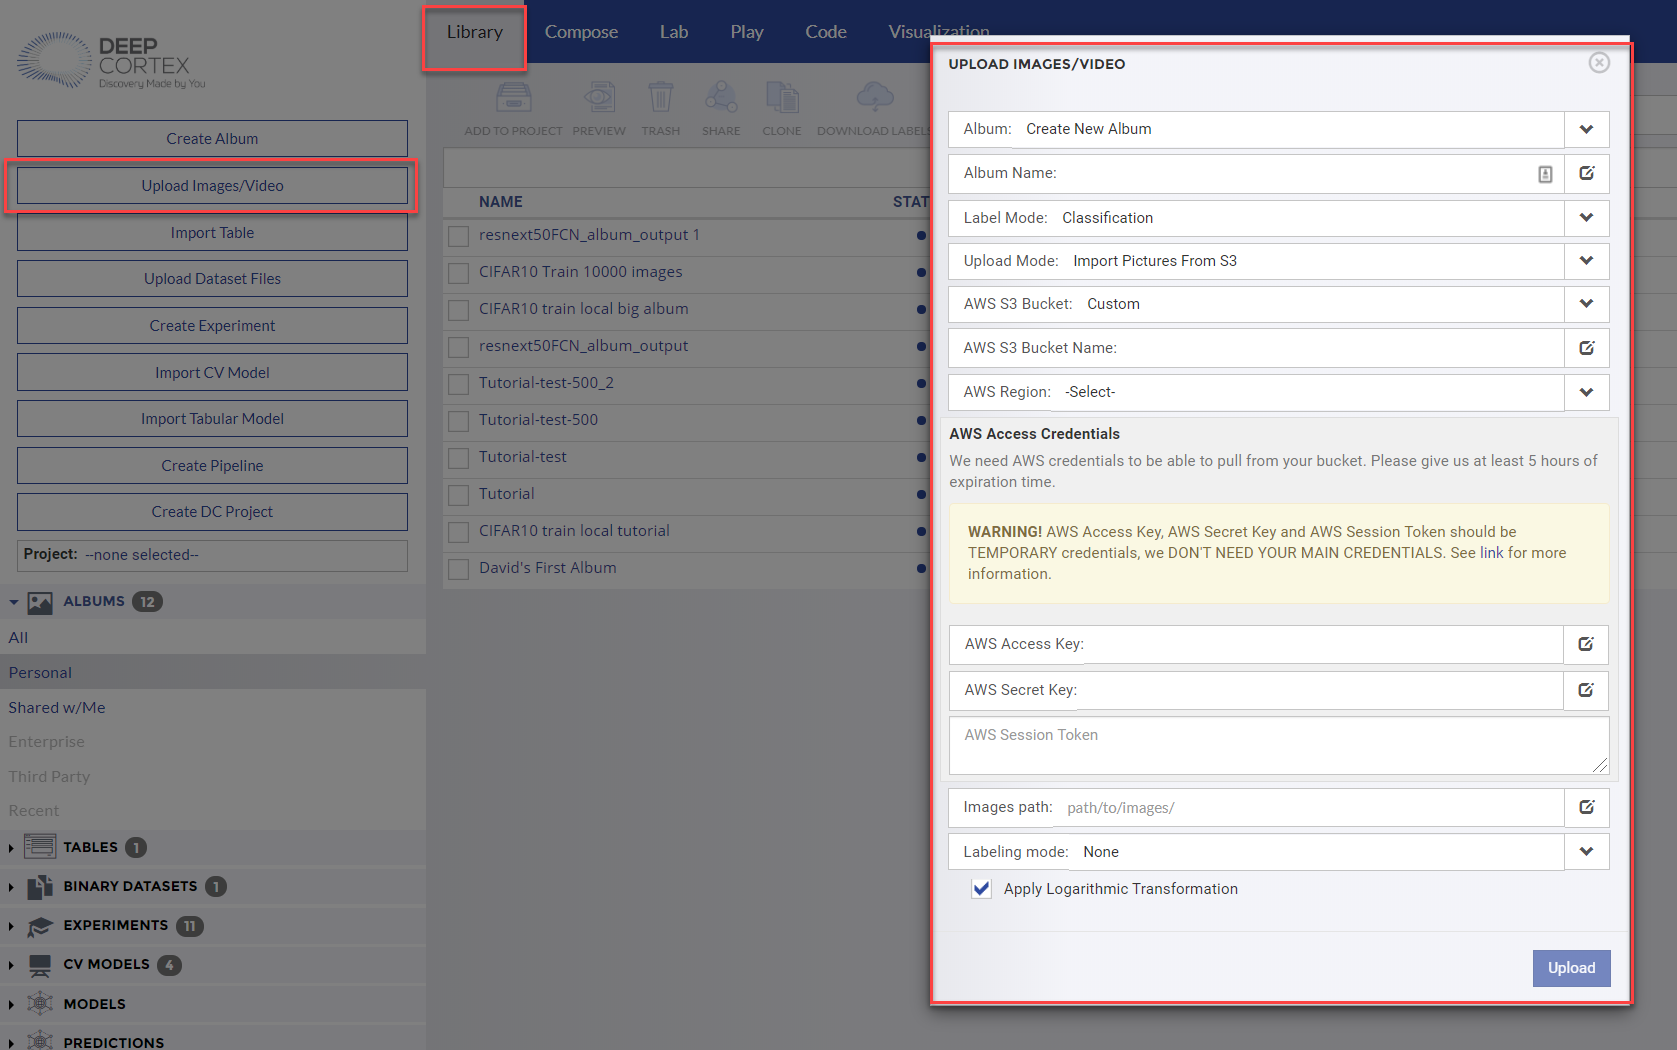This screenshot has width=1677, height=1050.
Task: Click the Share icon in toolbar
Action: (721, 98)
